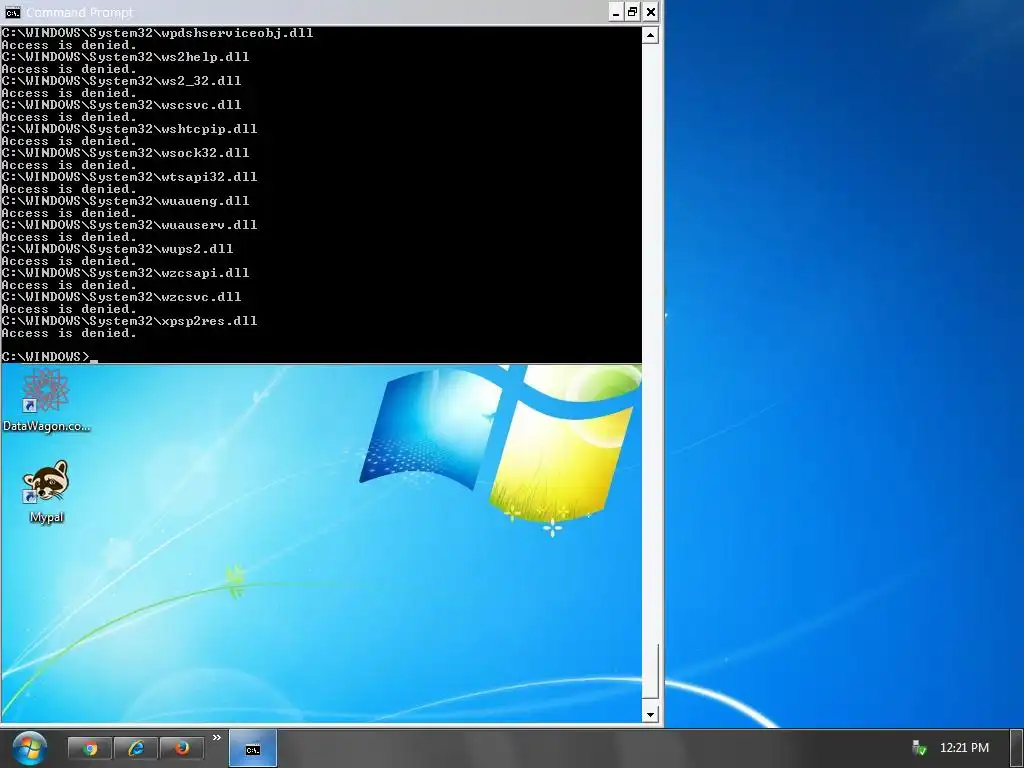The height and width of the screenshot is (768, 1024).
Task: Open the Command Prompt title bar system icon
Action: point(12,12)
